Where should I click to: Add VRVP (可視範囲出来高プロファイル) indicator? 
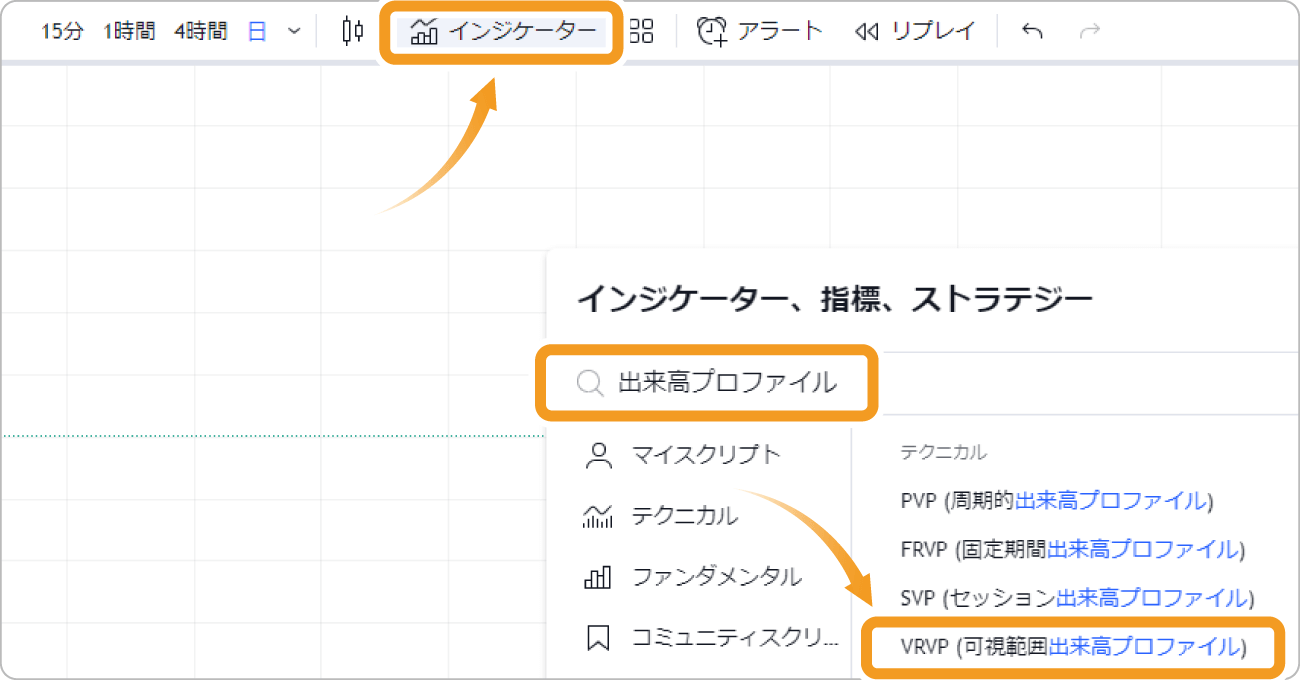pyautogui.click(x=1072, y=647)
